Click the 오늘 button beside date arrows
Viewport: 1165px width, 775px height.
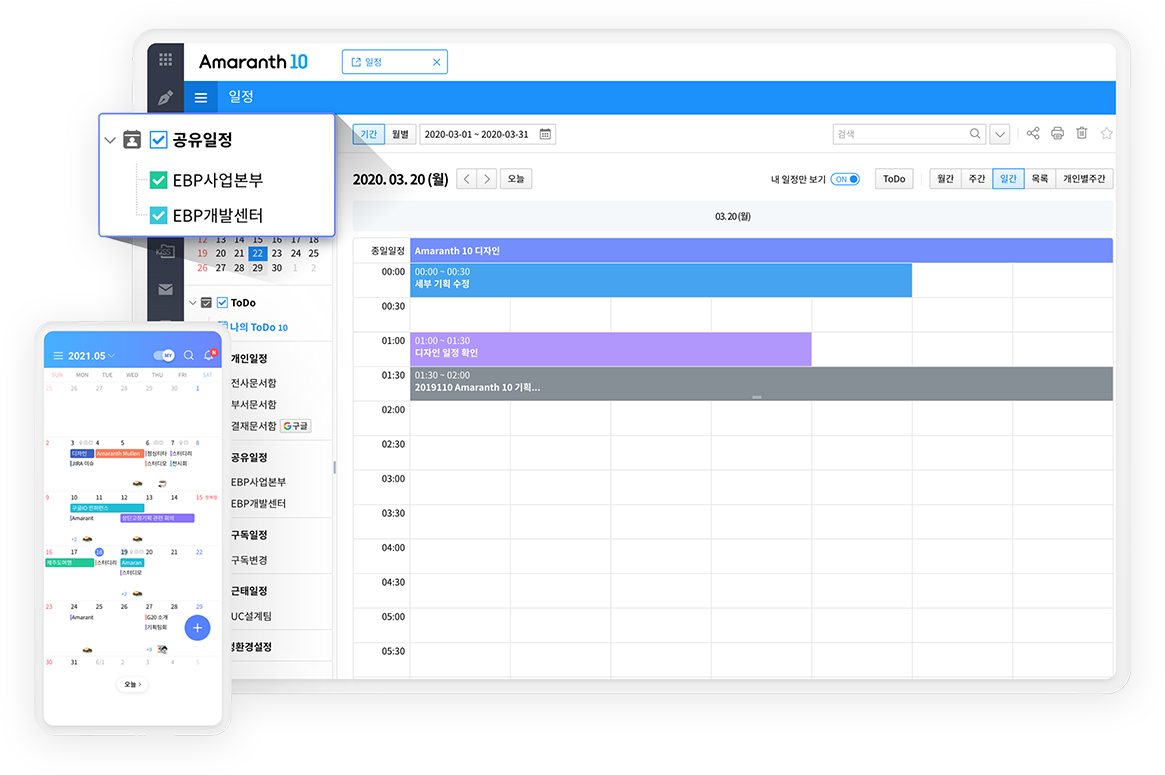coord(516,179)
